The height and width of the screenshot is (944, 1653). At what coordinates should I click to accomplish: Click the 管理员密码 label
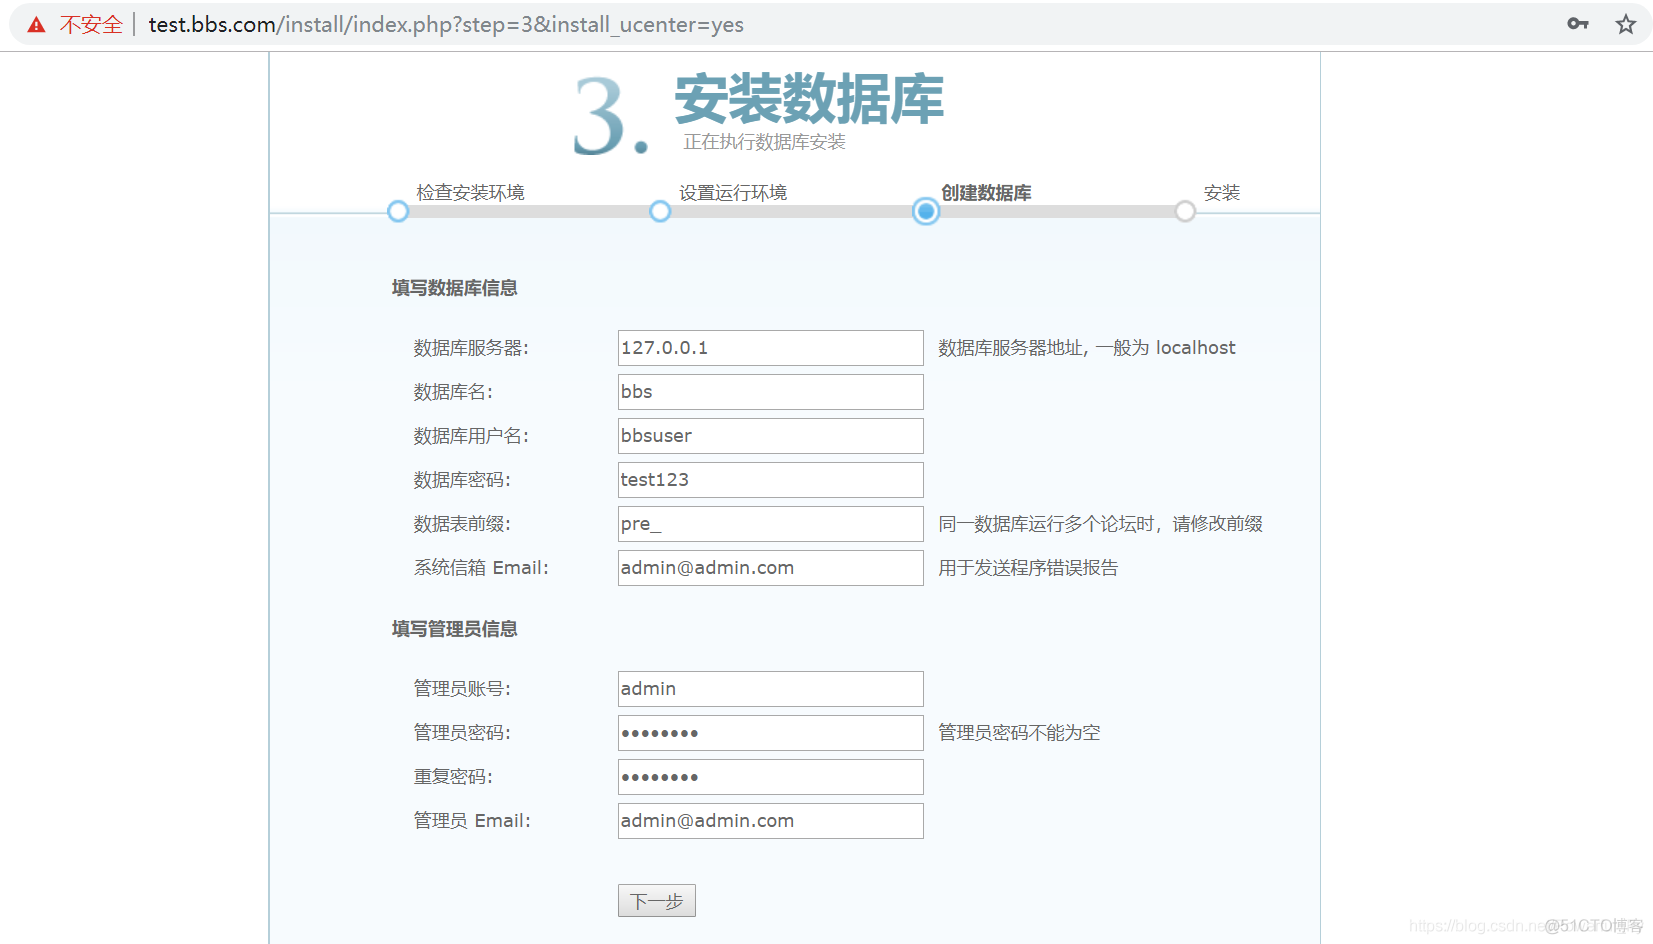(x=462, y=733)
